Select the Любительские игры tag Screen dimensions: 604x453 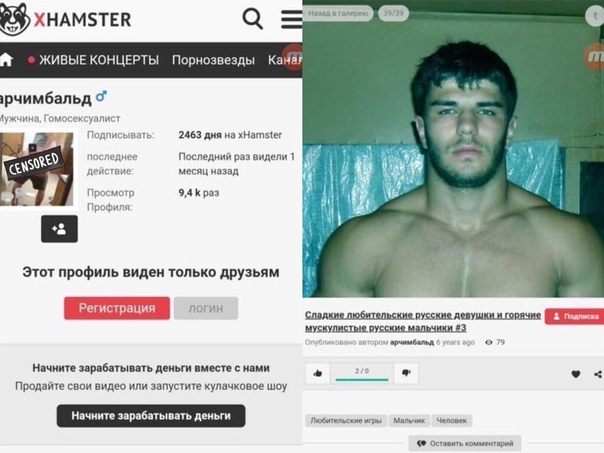point(346,421)
